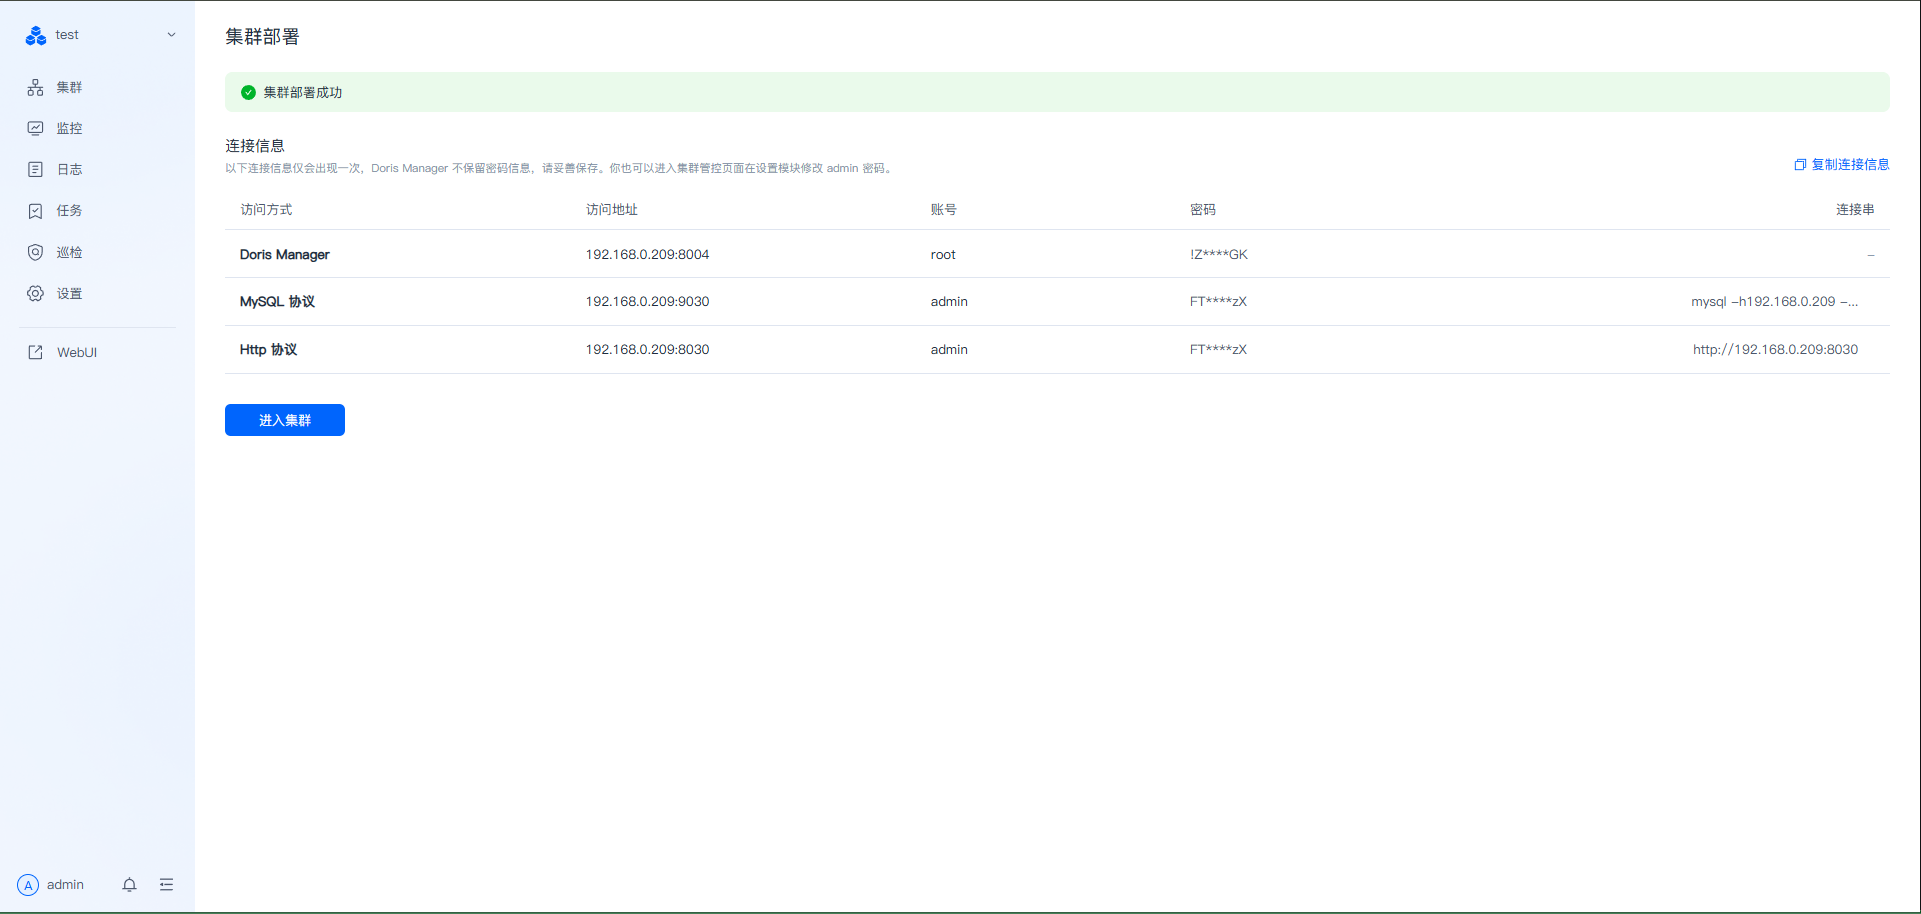This screenshot has width=1921, height=914.
Task: Collapse the sidebar with menu-fold icon
Action: coord(166,885)
